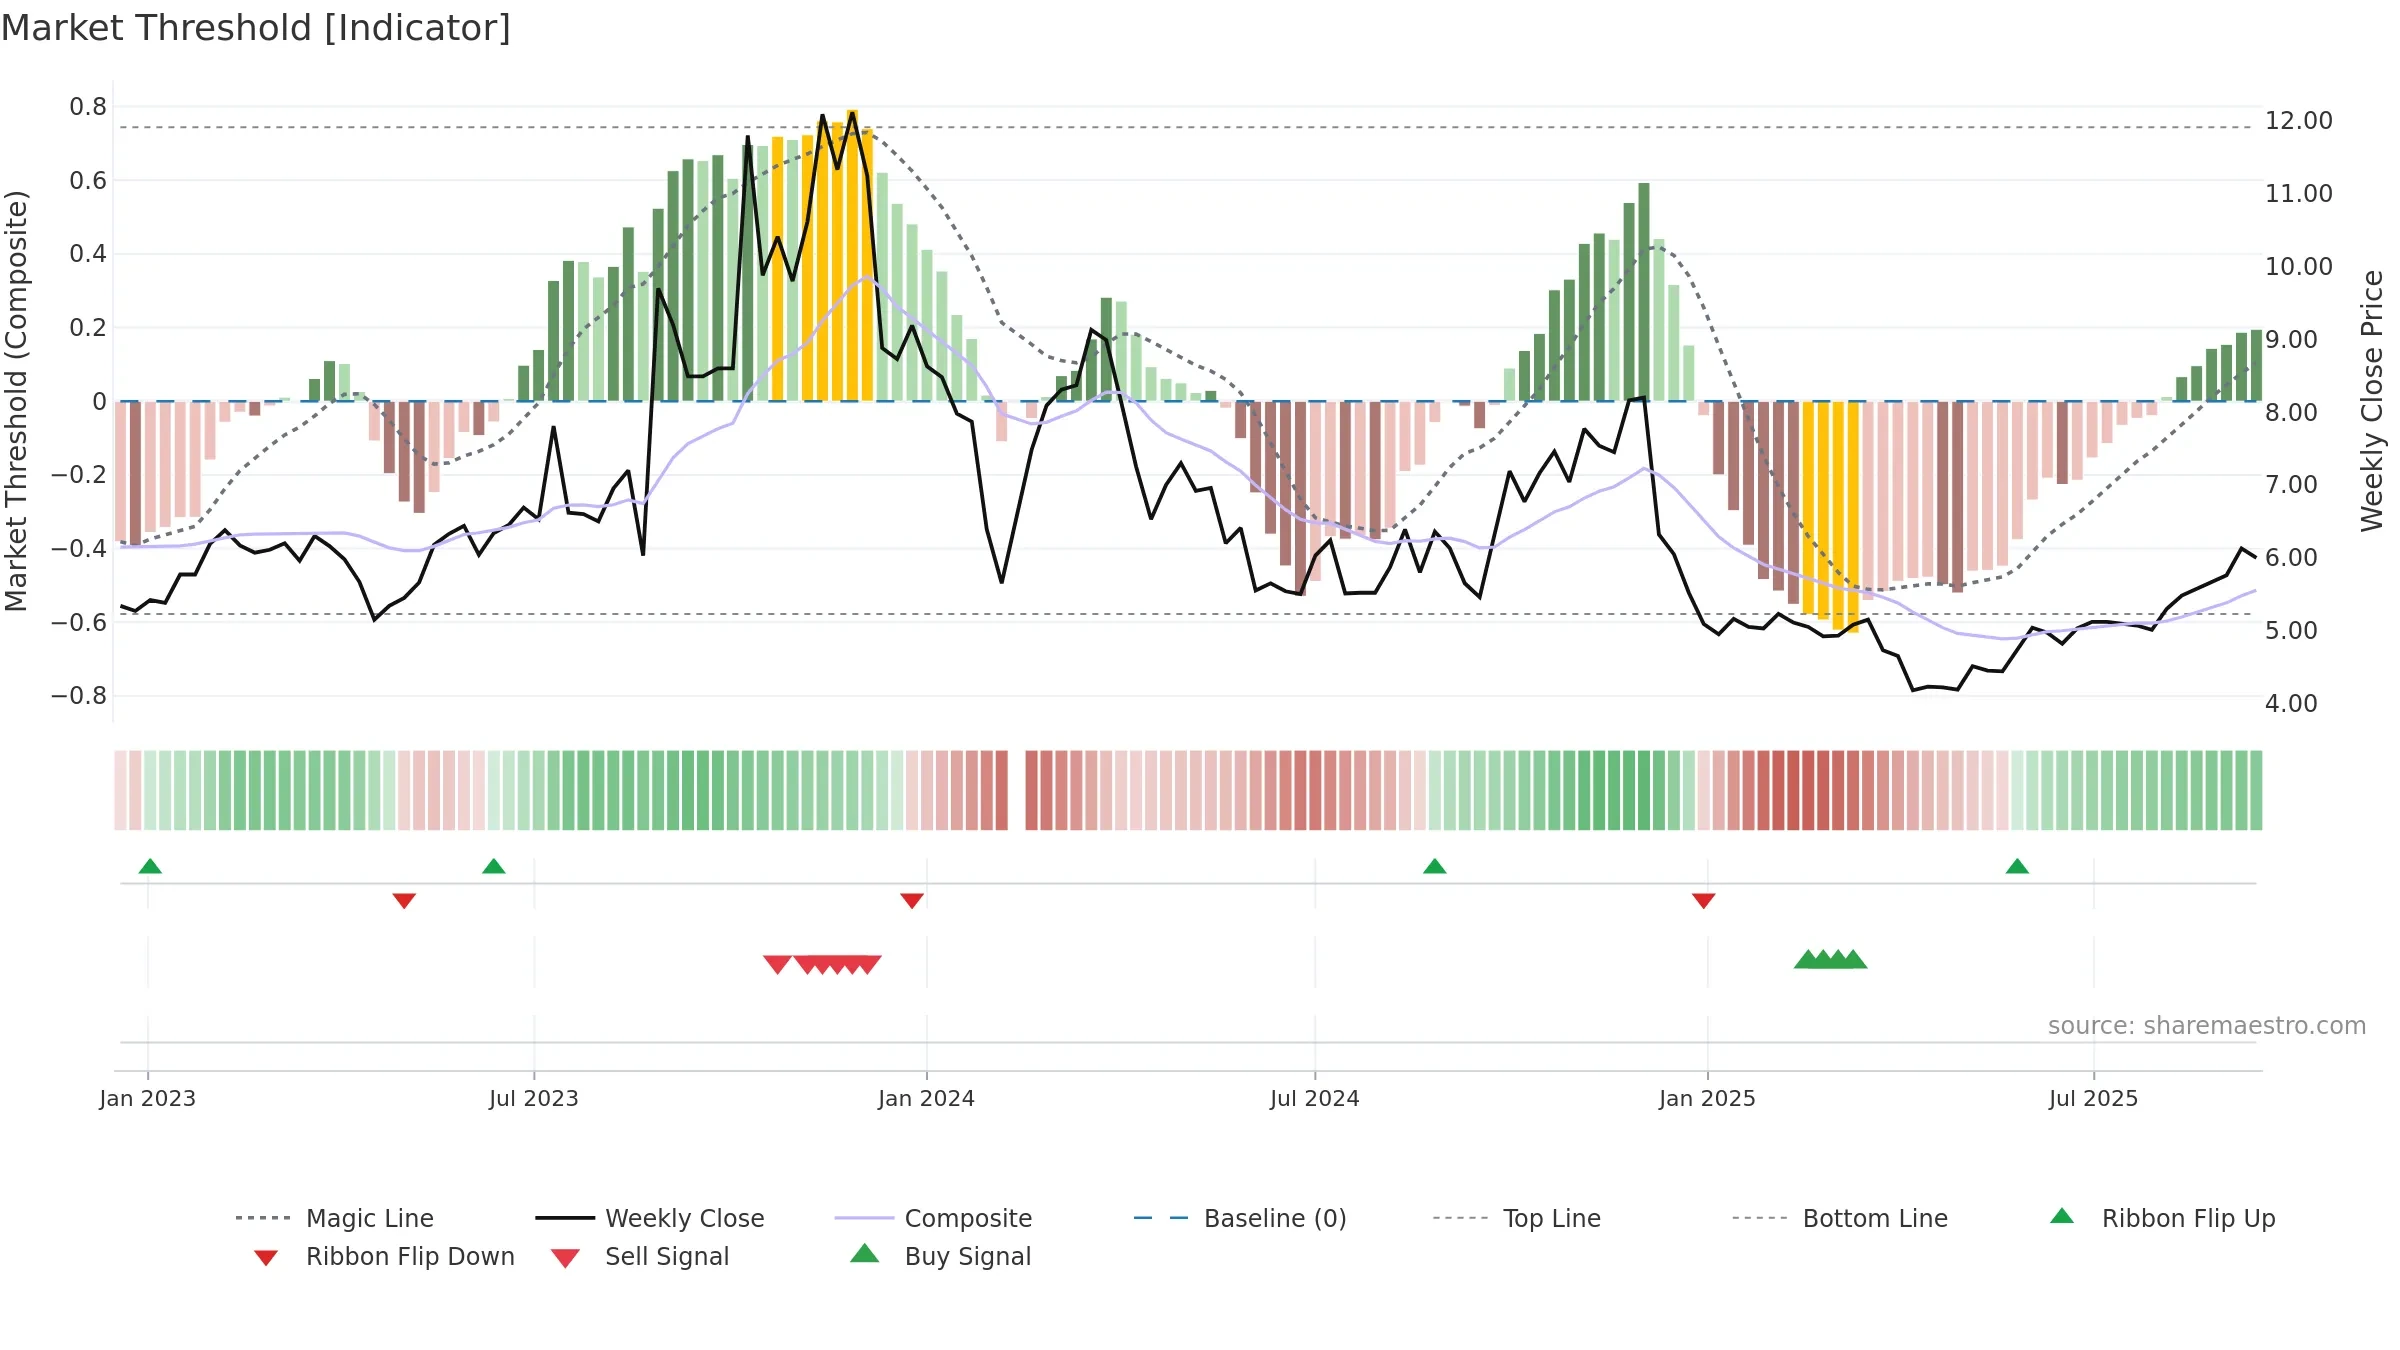Click the Market Threshold (Composite) axis title
This screenshot has height=1350, width=2400.
(x=16, y=400)
